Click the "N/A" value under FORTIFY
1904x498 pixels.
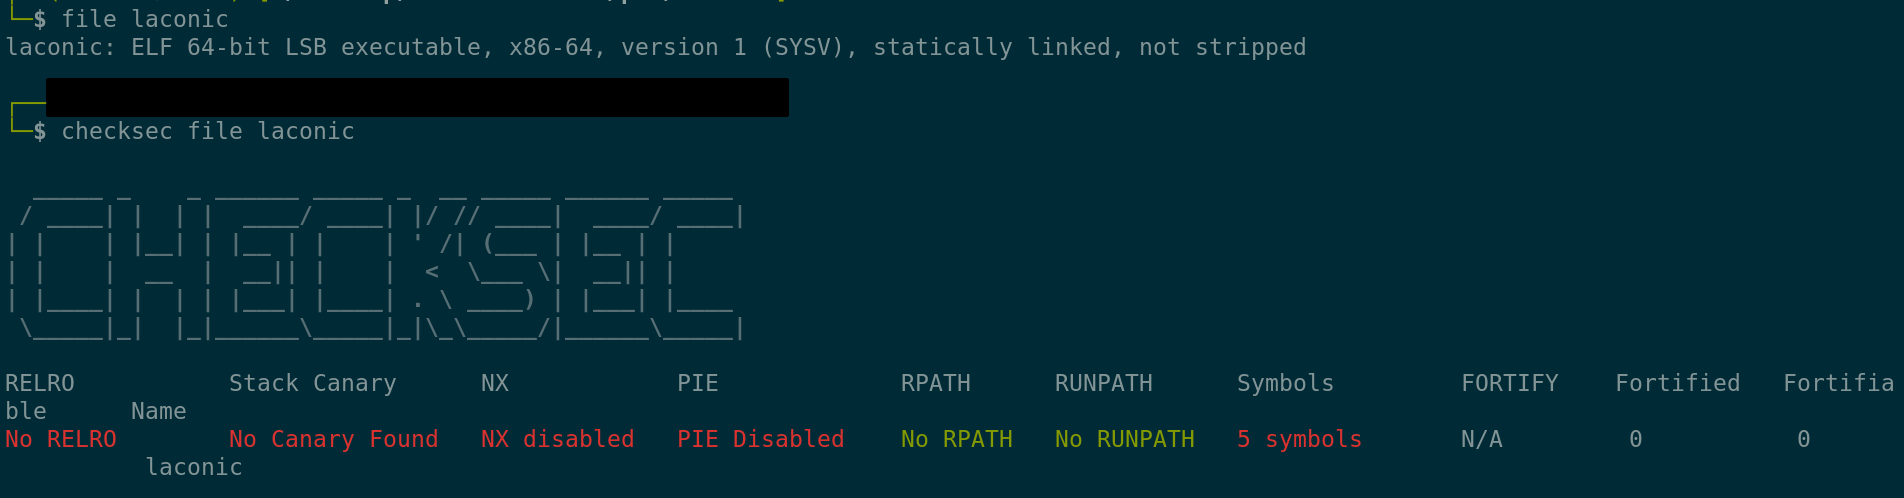click(x=1481, y=439)
